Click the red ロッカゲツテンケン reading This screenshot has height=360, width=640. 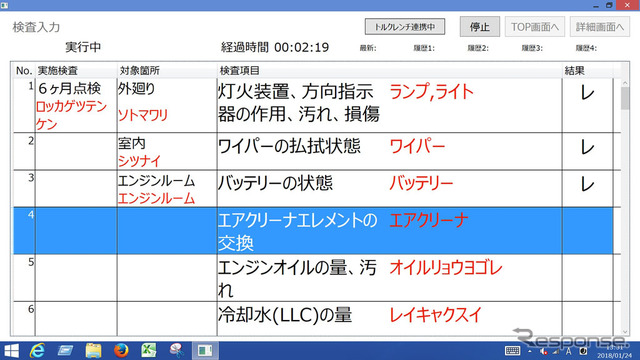[x=71, y=116]
